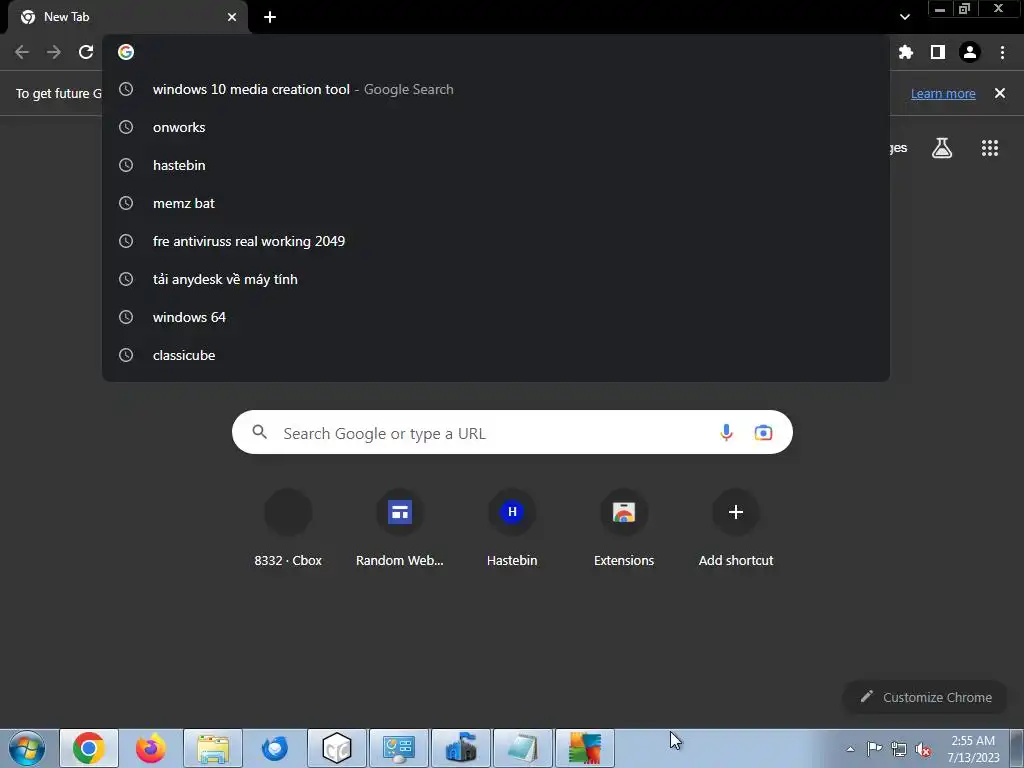Select the tải anydesk về máy tính suggestion
1024x768 pixels.
click(x=496, y=279)
